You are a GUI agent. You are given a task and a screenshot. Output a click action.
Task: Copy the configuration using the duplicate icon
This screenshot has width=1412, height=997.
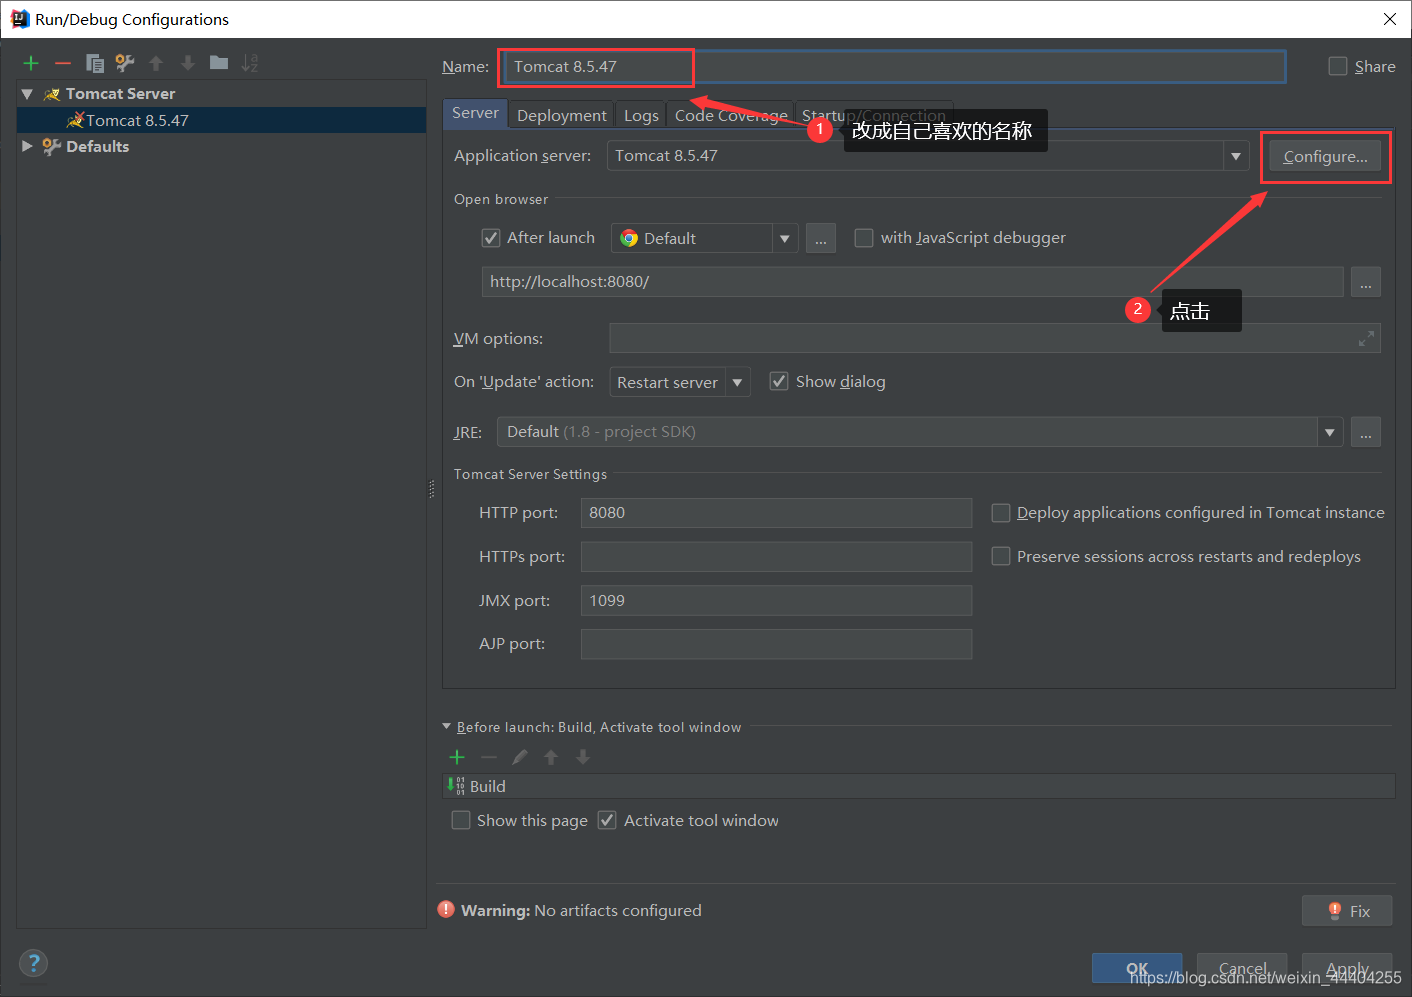click(95, 63)
